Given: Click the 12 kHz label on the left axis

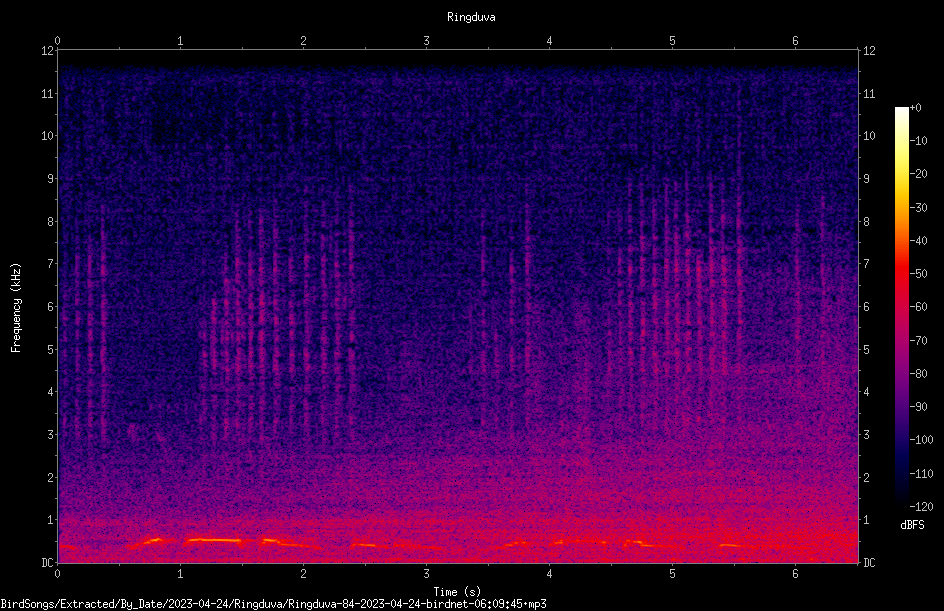Looking at the screenshot, I should tap(48, 51).
